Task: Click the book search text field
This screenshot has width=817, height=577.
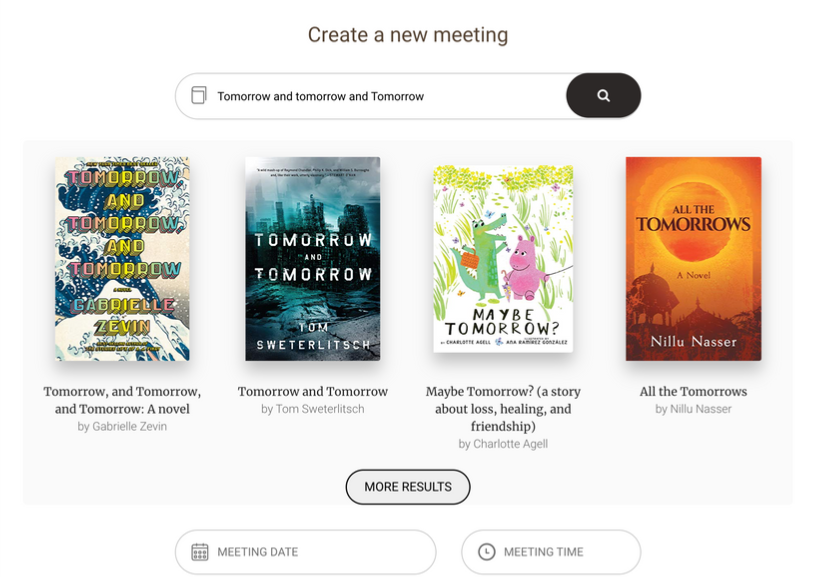Action: pos(385,96)
